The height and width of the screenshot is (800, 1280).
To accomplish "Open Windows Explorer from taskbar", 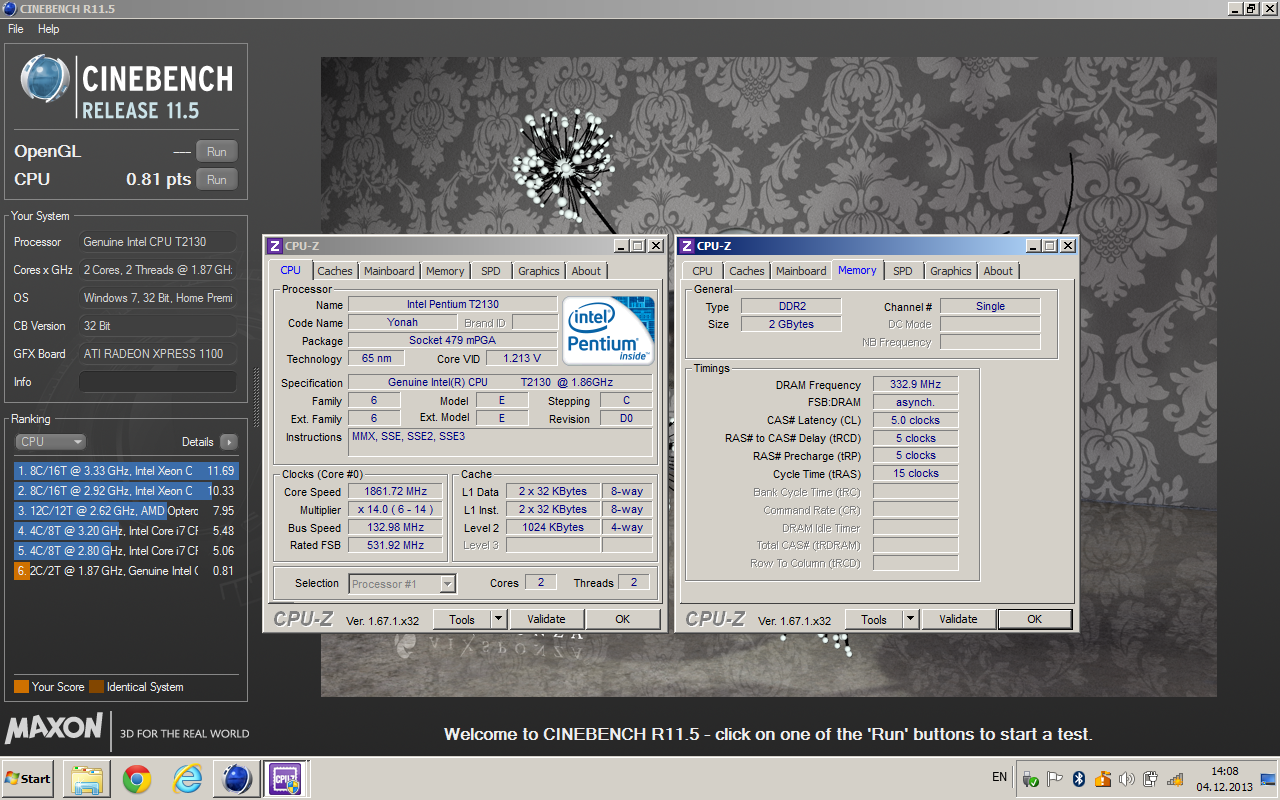I will (x=86, y=778).
